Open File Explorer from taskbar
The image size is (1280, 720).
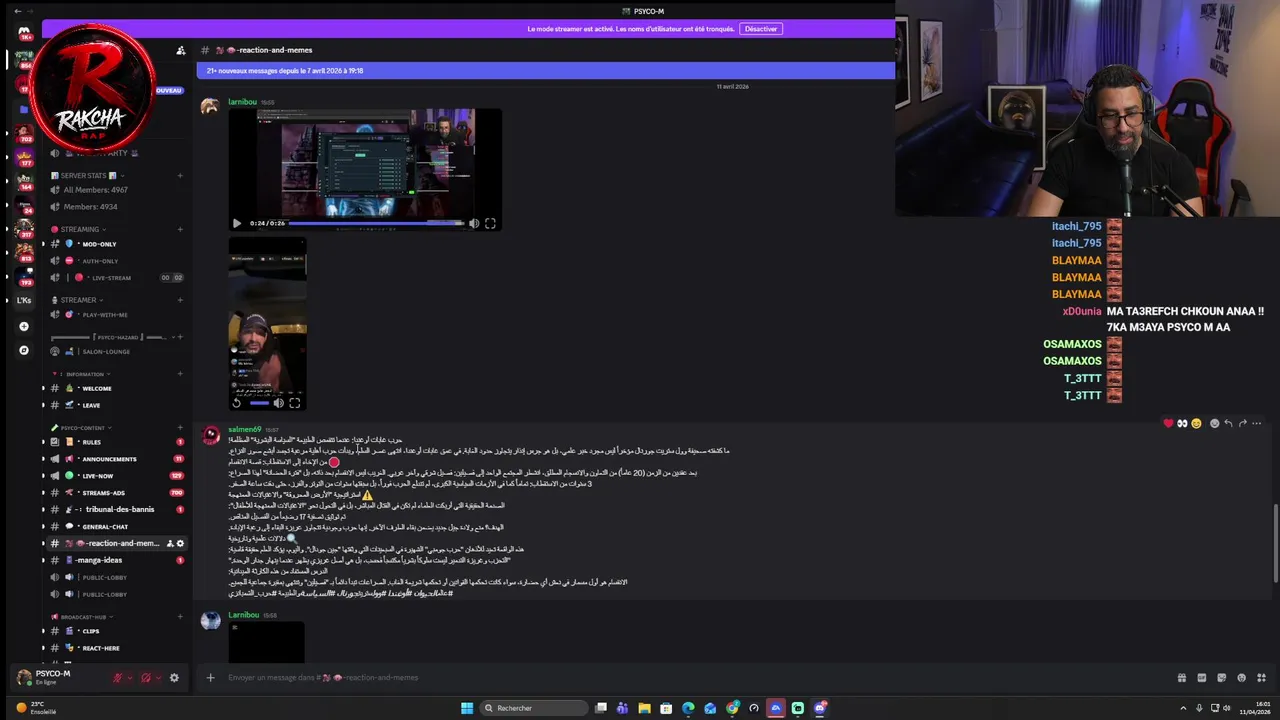[644, 708]
